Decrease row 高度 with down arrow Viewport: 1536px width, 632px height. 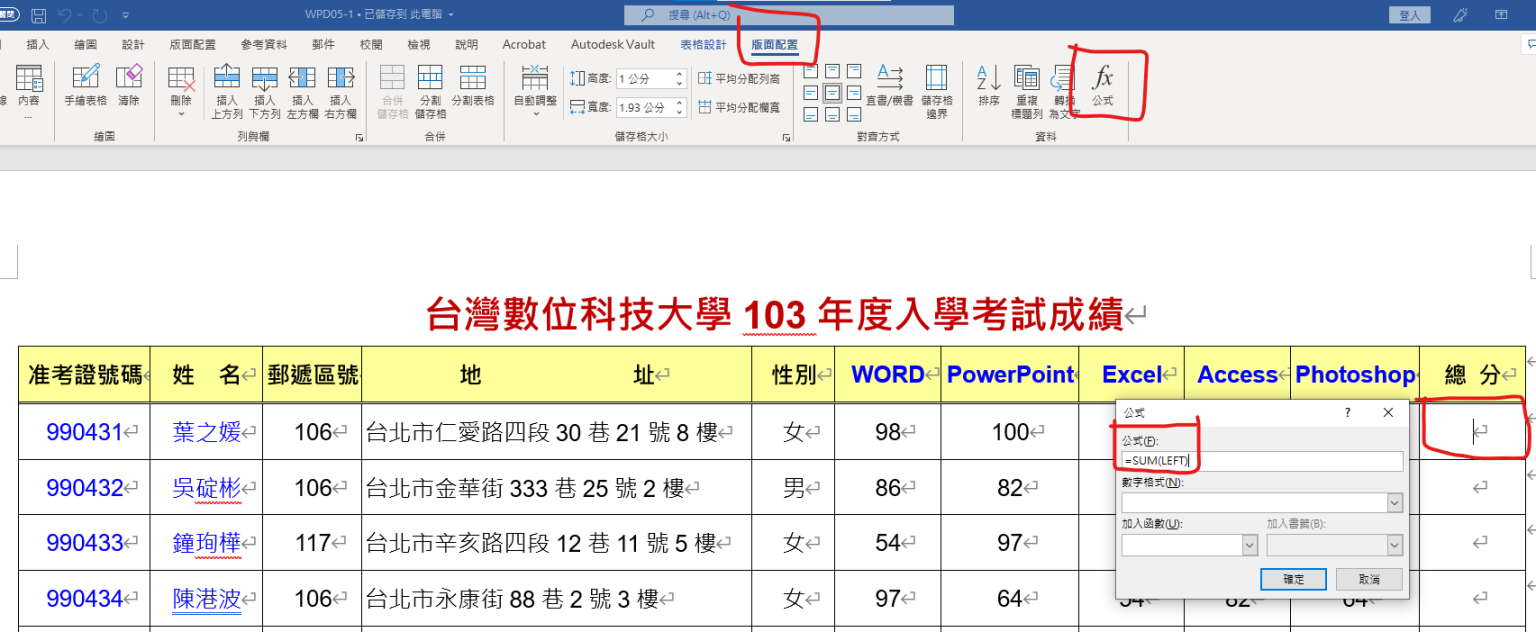680,83
